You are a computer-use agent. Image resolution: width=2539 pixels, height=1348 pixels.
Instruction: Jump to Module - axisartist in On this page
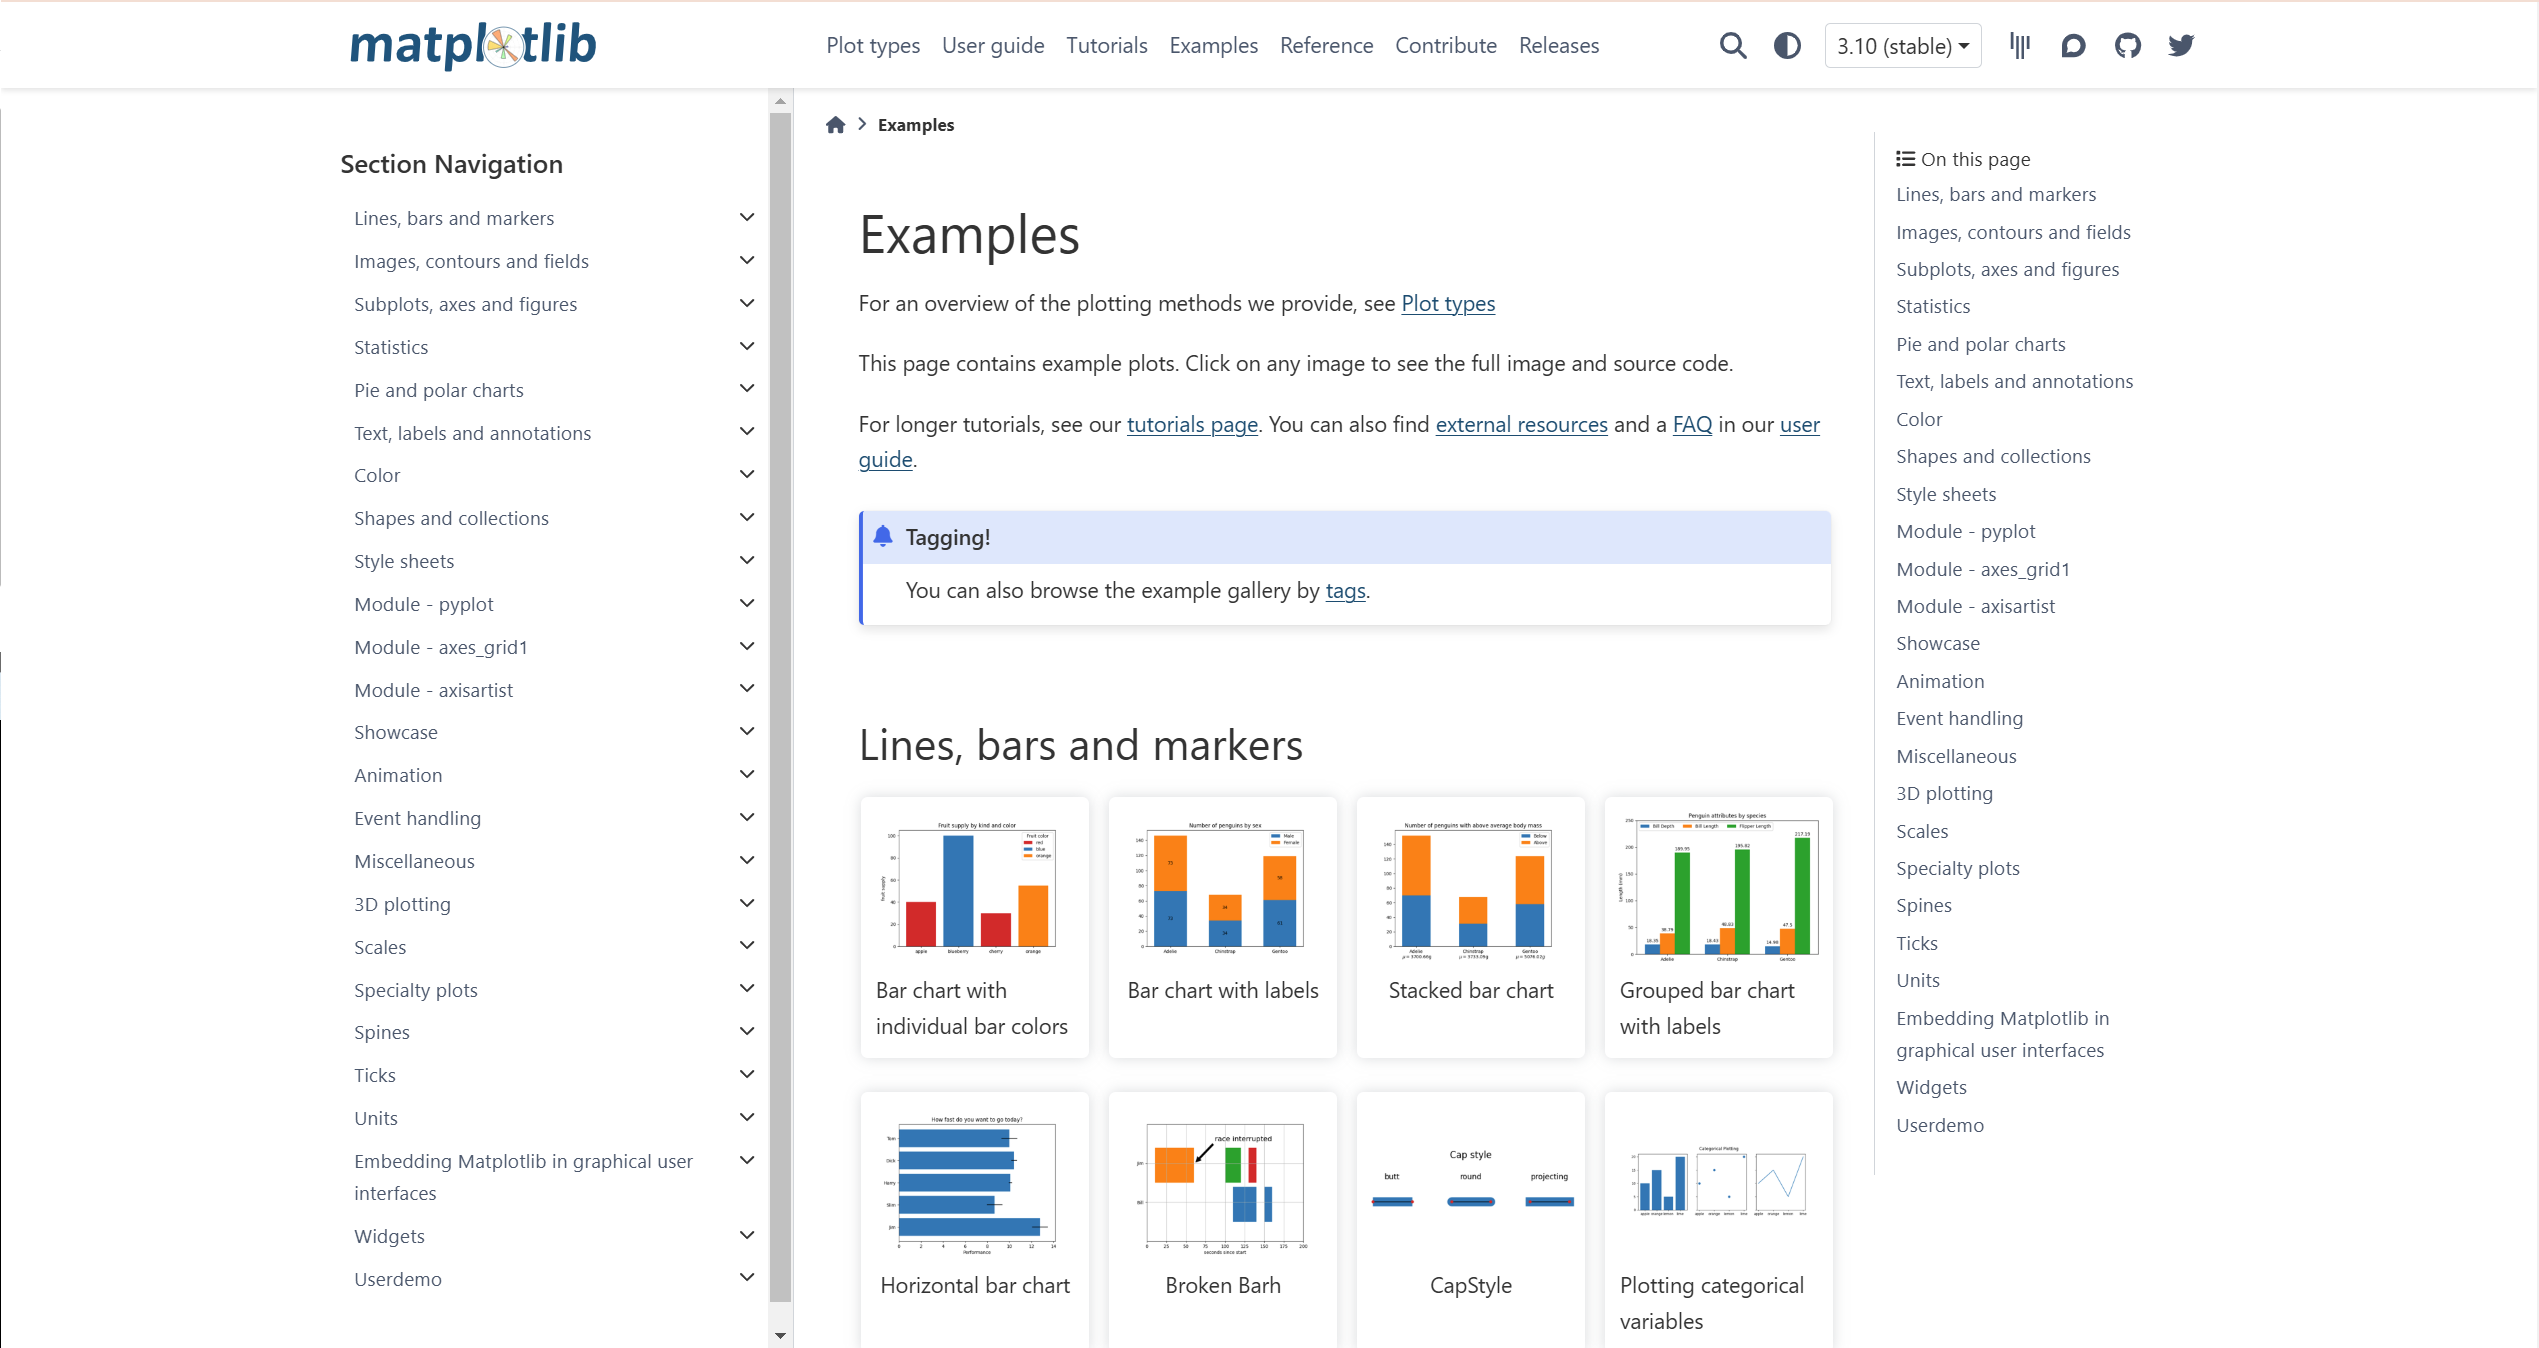tap(1975, 607)
